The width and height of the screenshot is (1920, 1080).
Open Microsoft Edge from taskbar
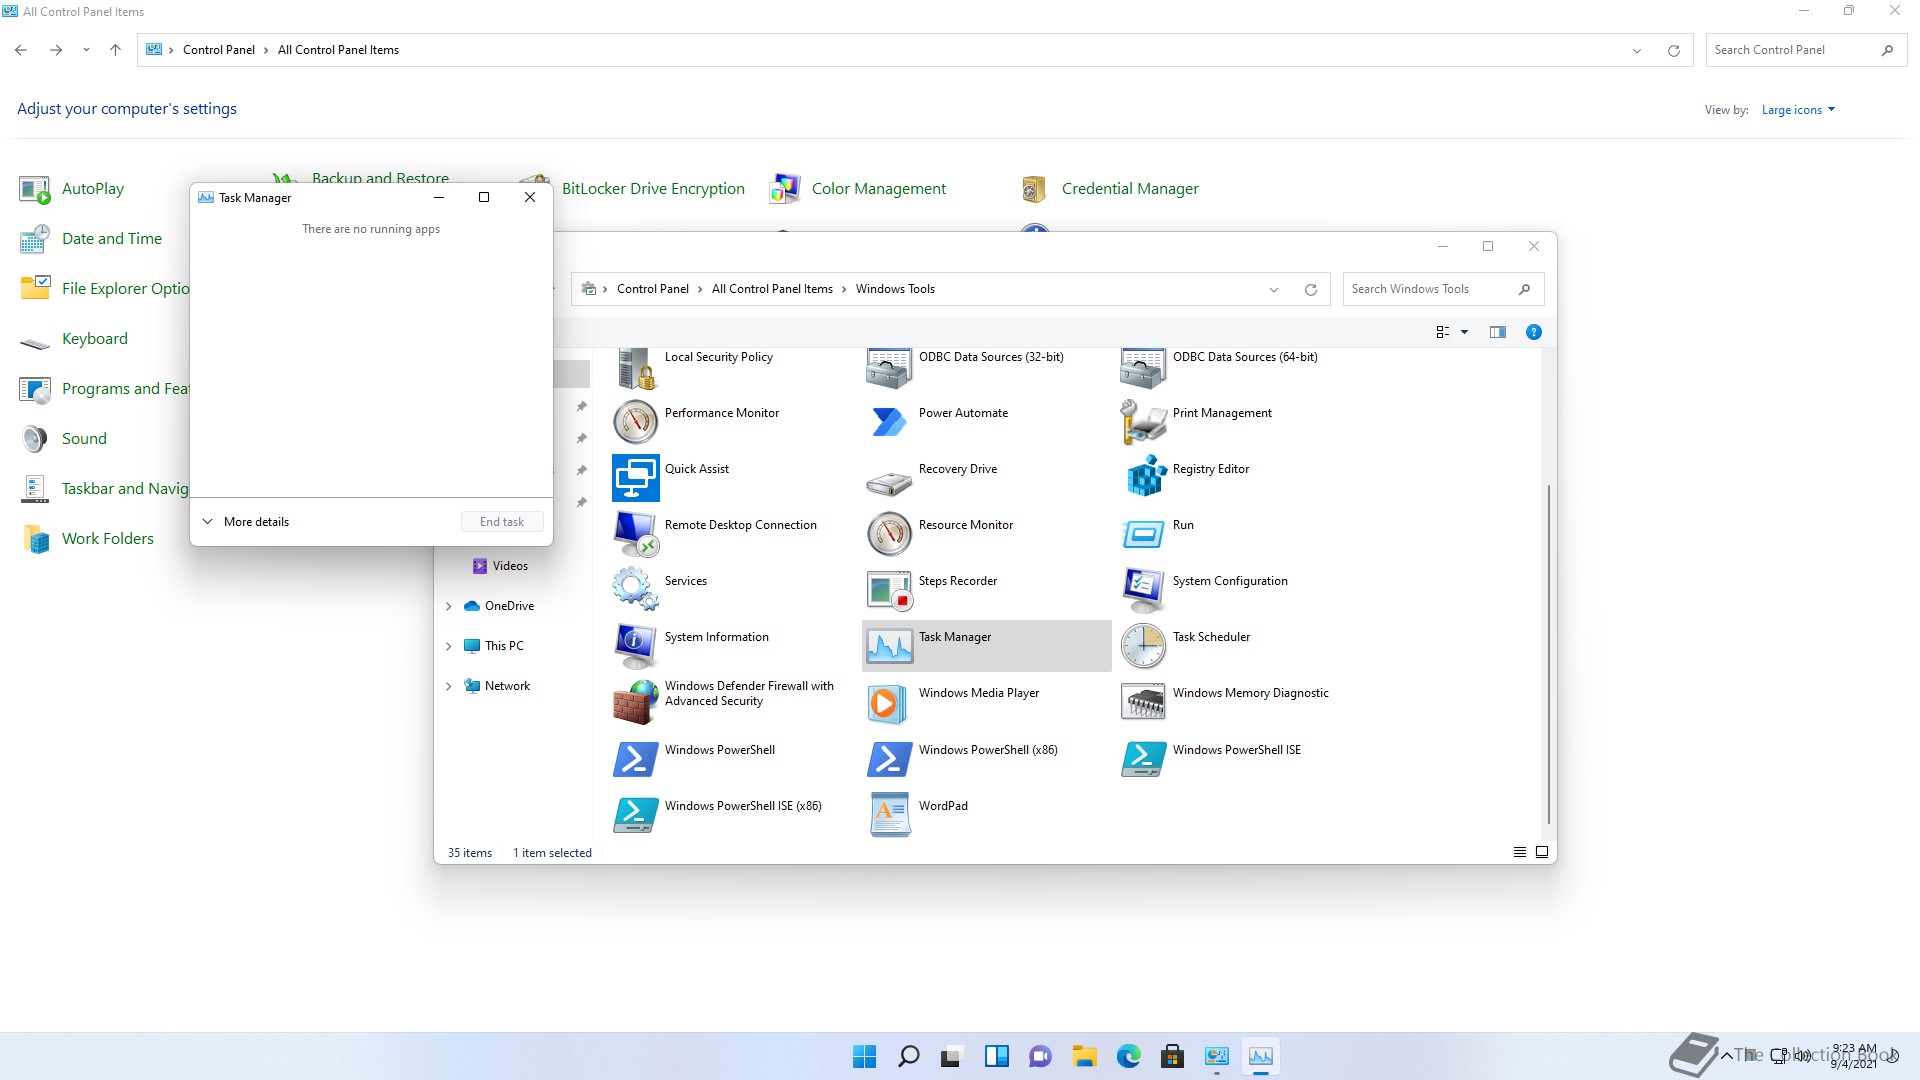click(1128, 1056)
